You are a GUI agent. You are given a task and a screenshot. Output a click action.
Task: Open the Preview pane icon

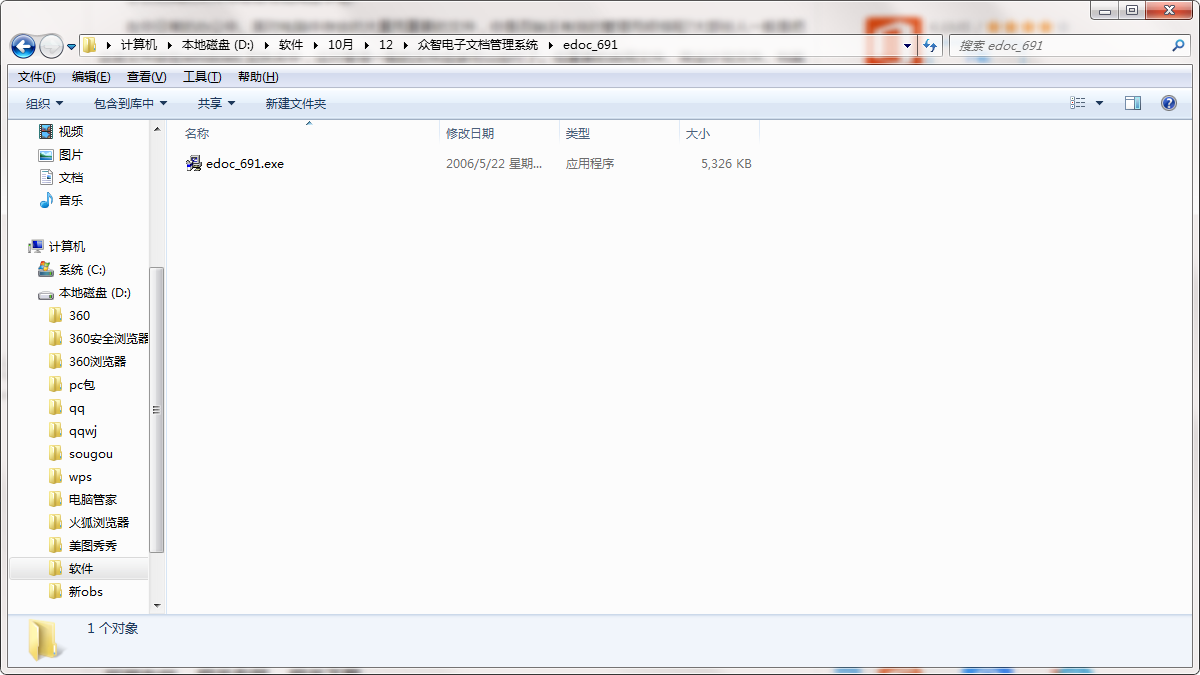click(1133, 102)
